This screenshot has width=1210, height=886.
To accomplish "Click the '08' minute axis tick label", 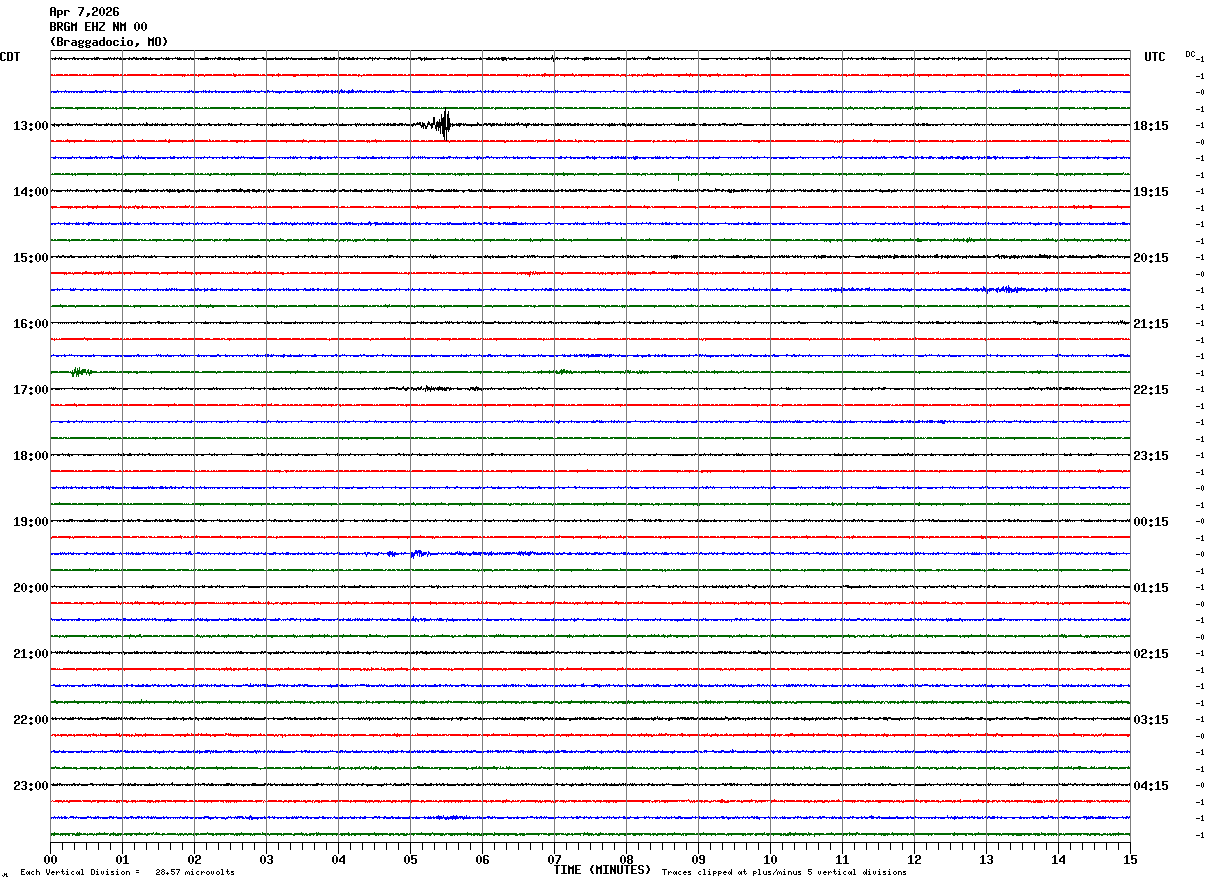I will pyautogui.click(x=626, y=859).
